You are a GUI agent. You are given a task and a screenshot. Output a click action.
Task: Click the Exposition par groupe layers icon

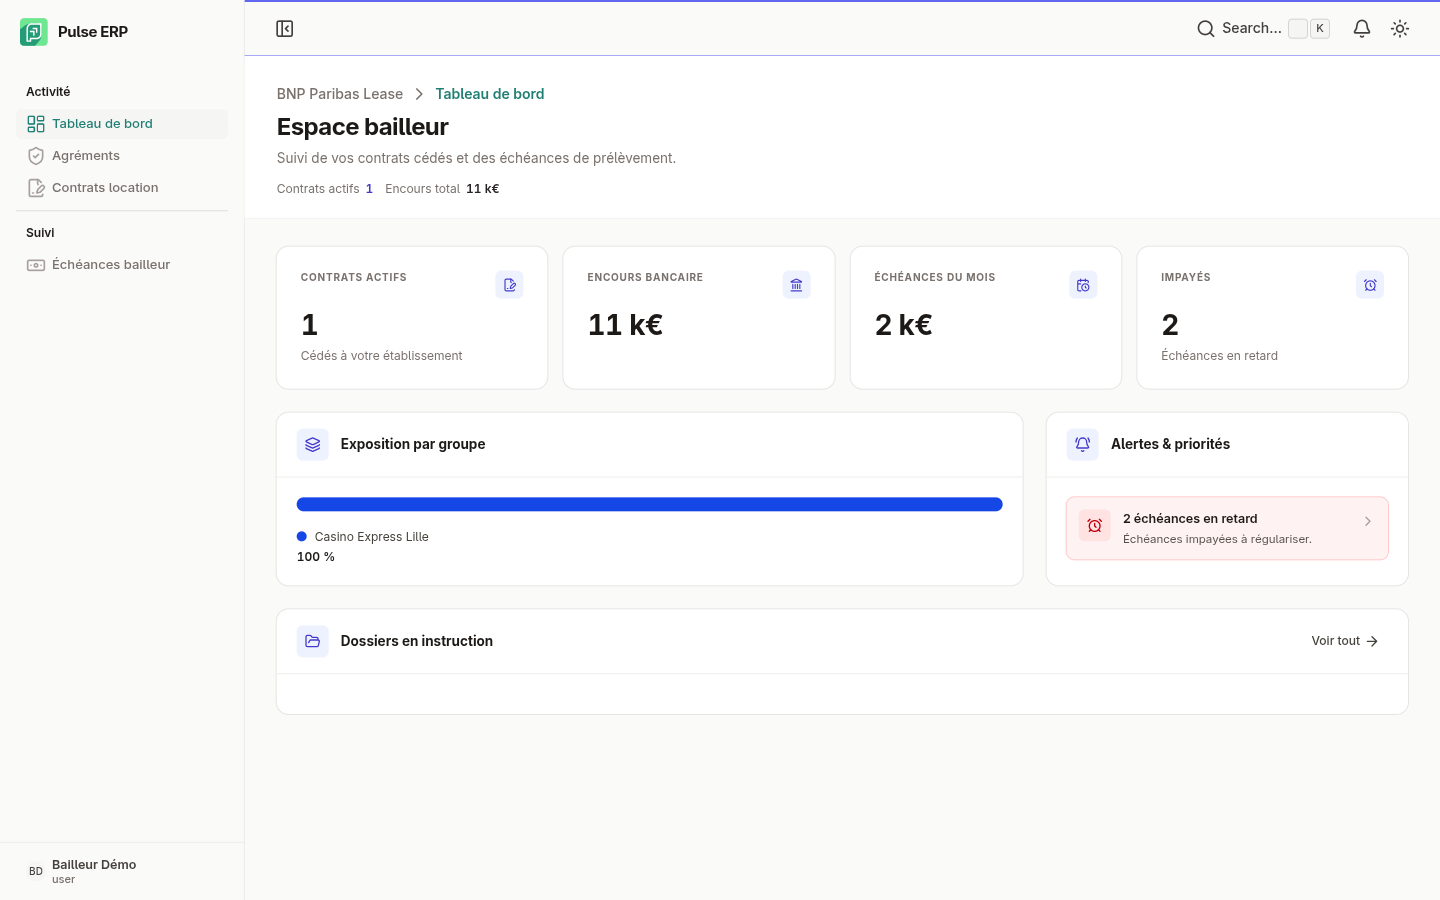point(313,445)
